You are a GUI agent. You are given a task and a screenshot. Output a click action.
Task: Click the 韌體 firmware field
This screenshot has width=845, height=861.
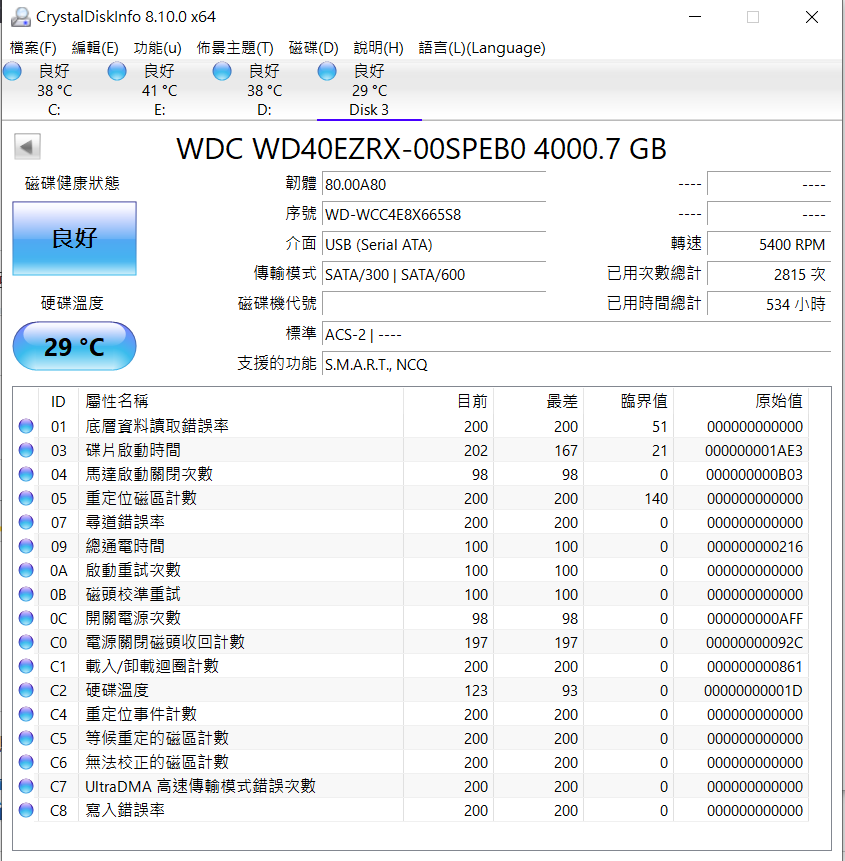[x=433, y=185]
